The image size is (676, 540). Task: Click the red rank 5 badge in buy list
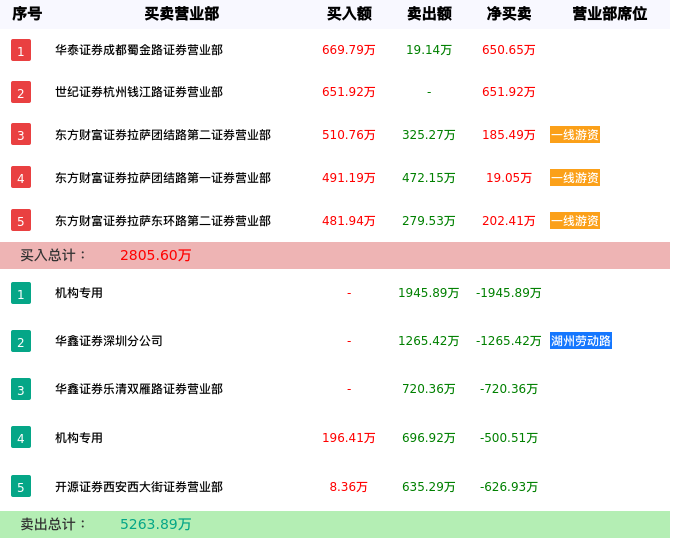(x=21, y=220)
